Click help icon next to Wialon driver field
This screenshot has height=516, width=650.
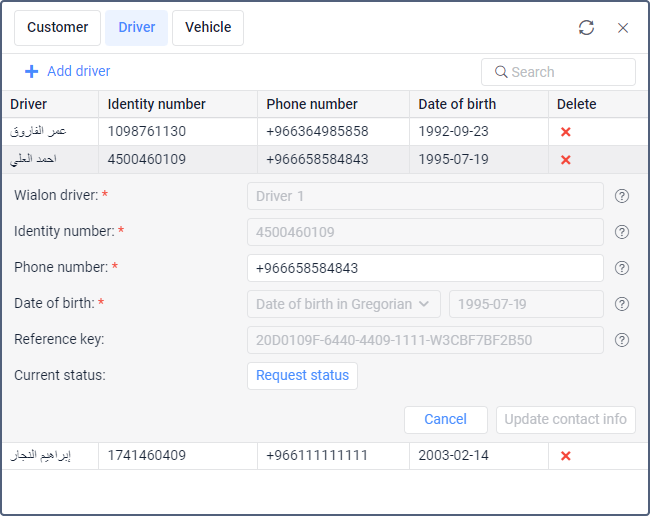[622, 196]
